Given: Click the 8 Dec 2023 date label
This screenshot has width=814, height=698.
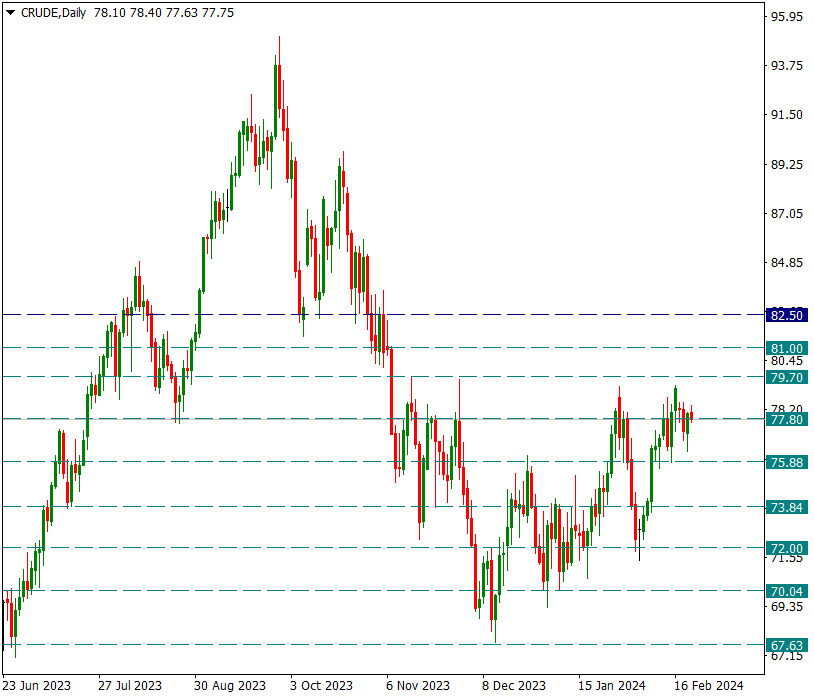Looking at the screenshot, I should tap(514, 686).
